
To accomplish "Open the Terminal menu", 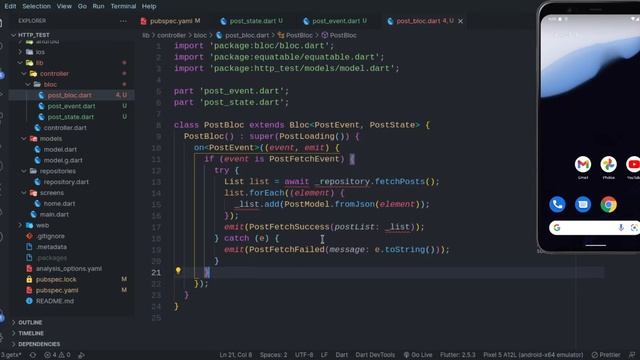I will pos(123,6).
